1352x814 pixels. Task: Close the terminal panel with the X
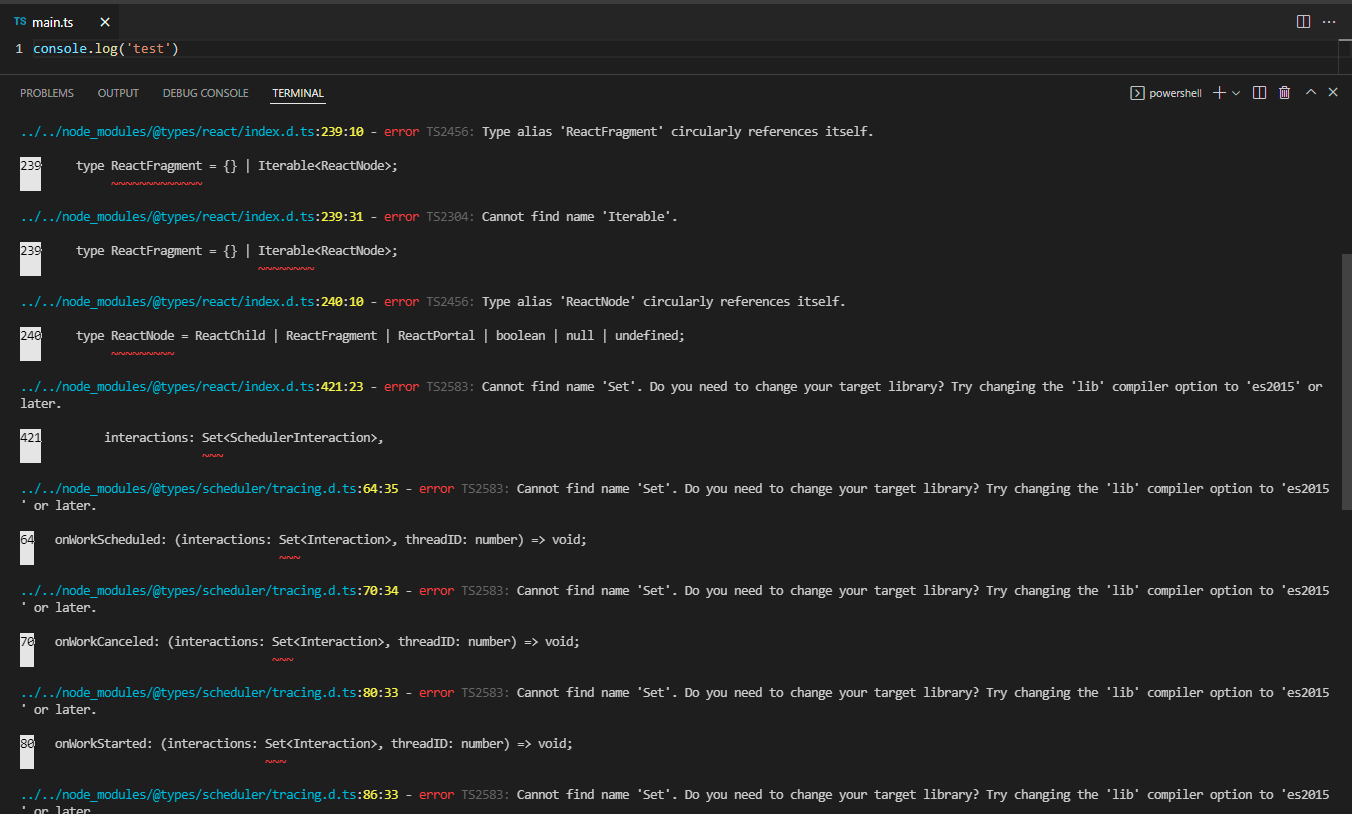(x=1333, y=92)
